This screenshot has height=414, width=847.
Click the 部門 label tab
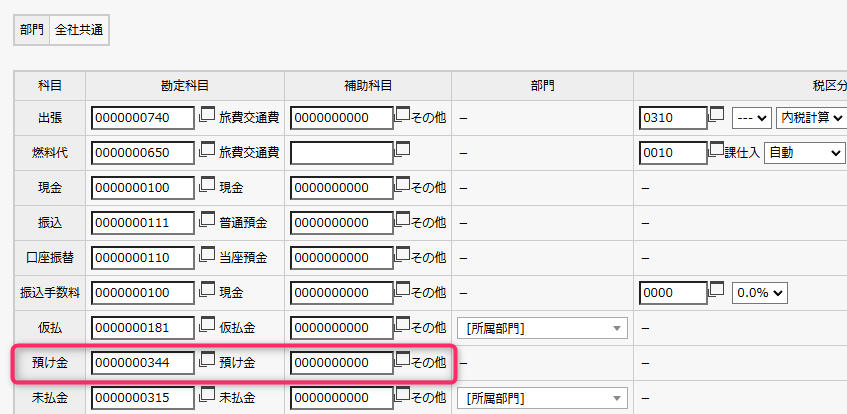(x=32, y=30)
